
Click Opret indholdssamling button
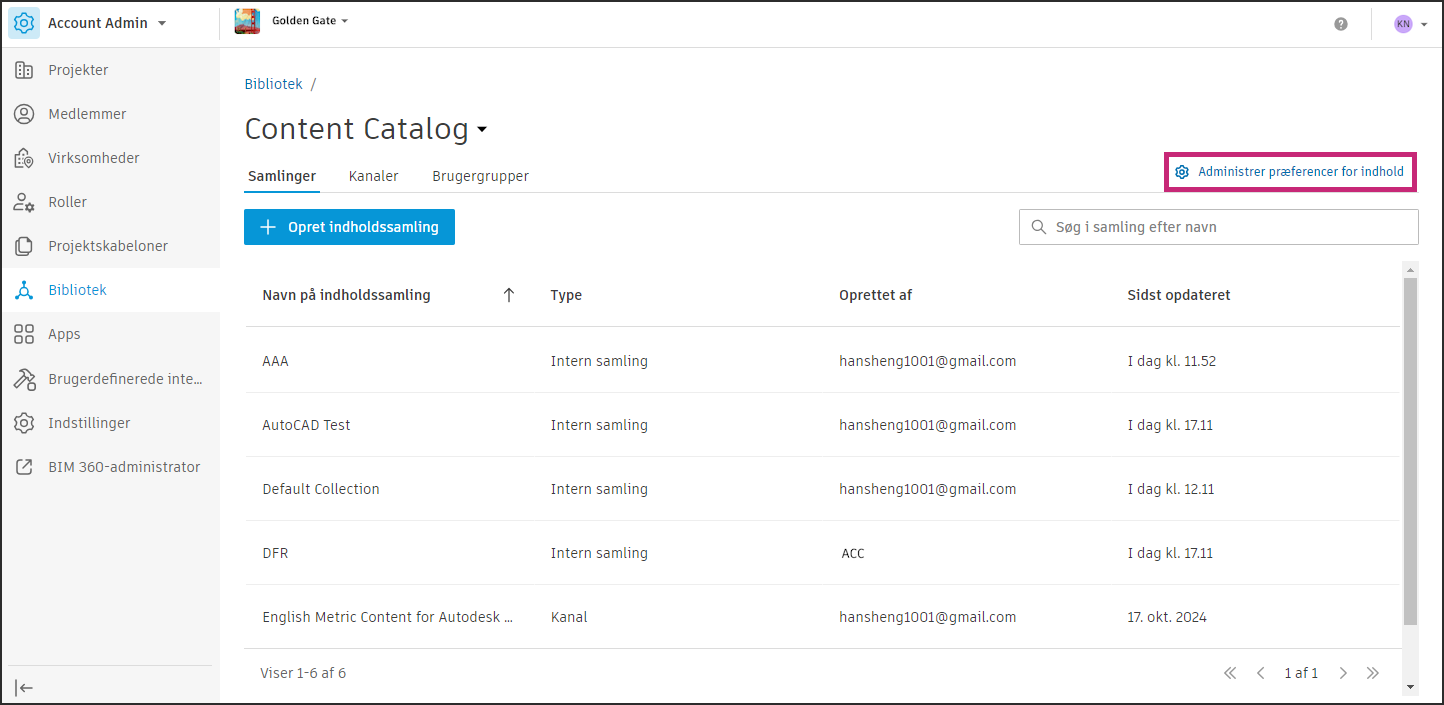pos(349,227)
